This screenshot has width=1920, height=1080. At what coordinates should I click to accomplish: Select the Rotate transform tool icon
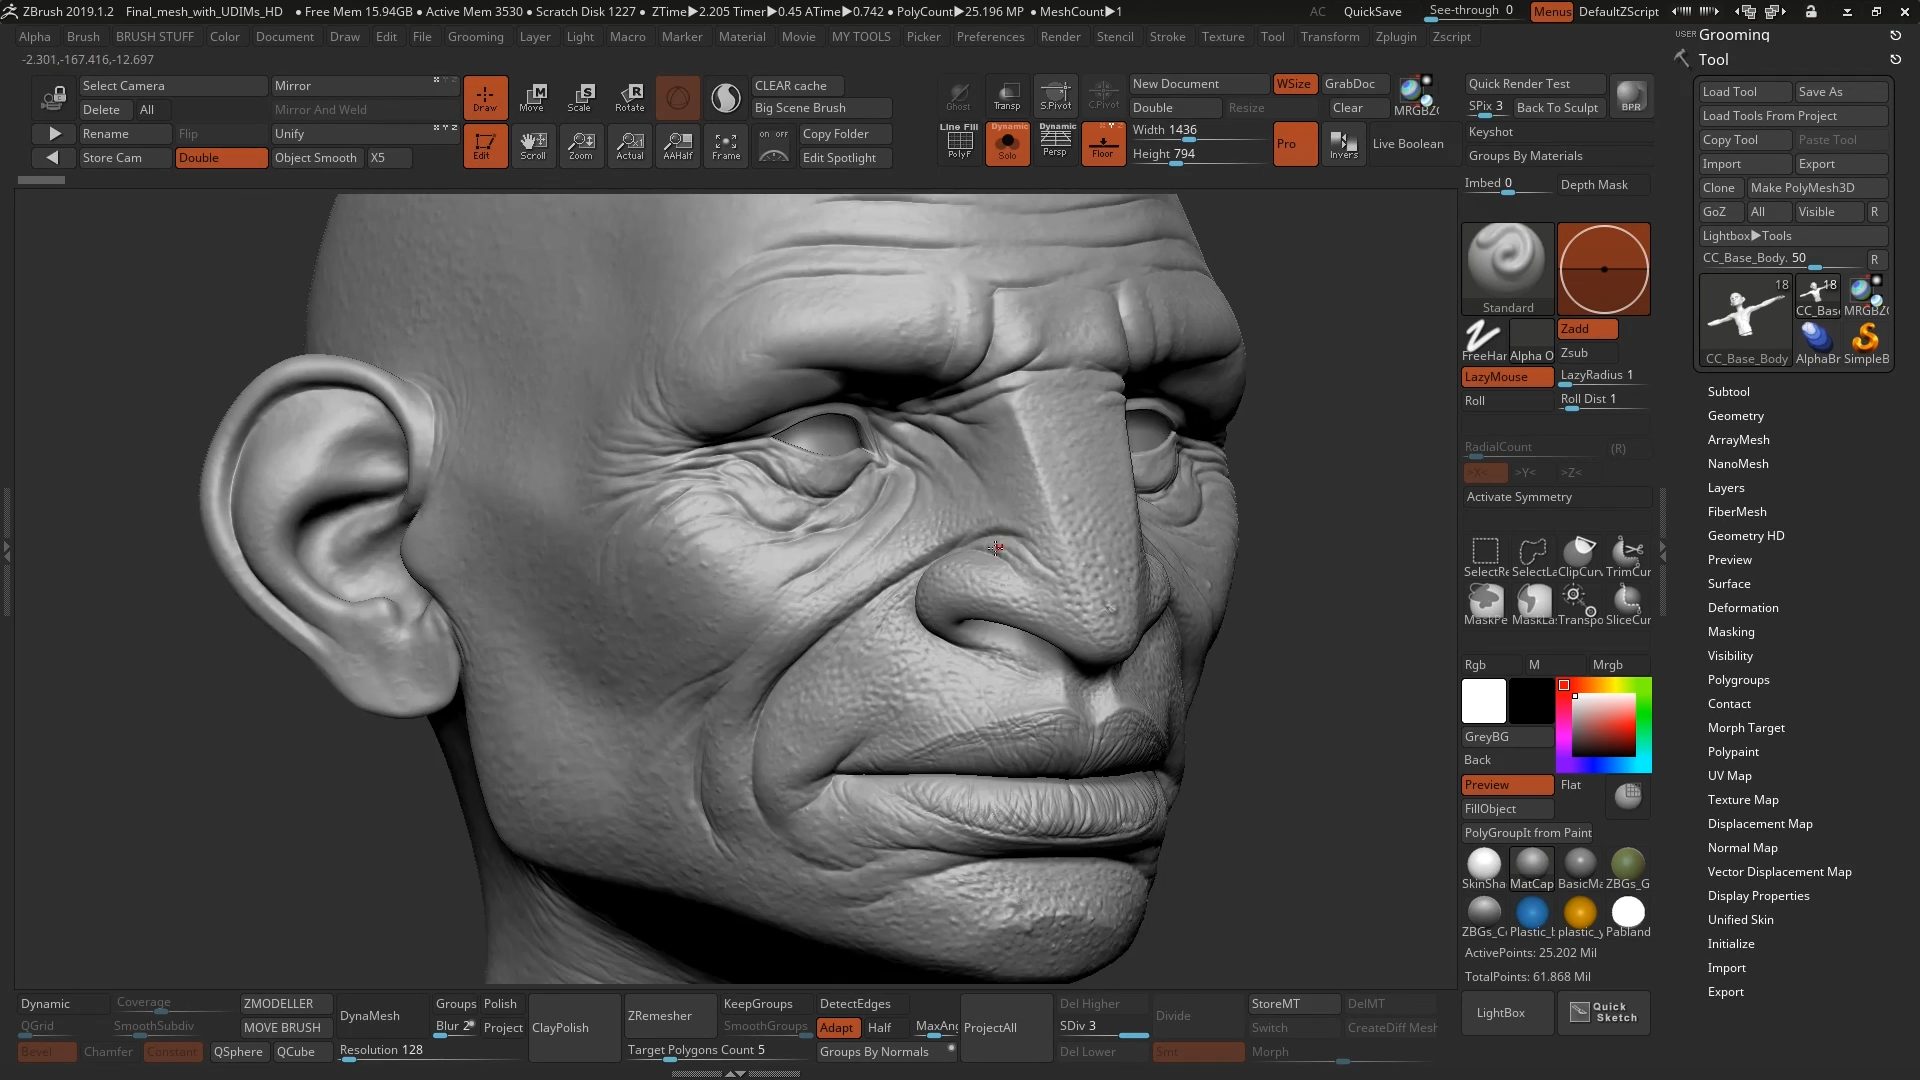pyautogui.click(x=629, y=97)
